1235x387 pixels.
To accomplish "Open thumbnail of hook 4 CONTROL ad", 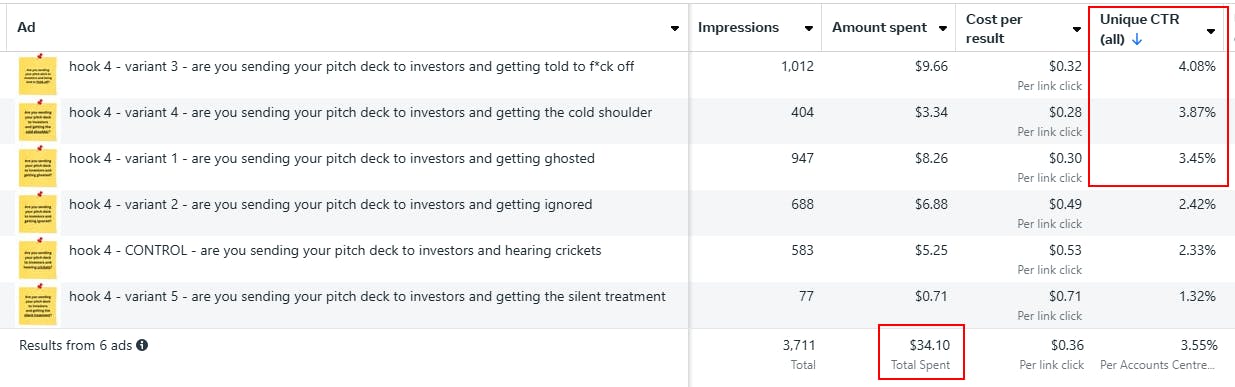I will tap(38, 259).
